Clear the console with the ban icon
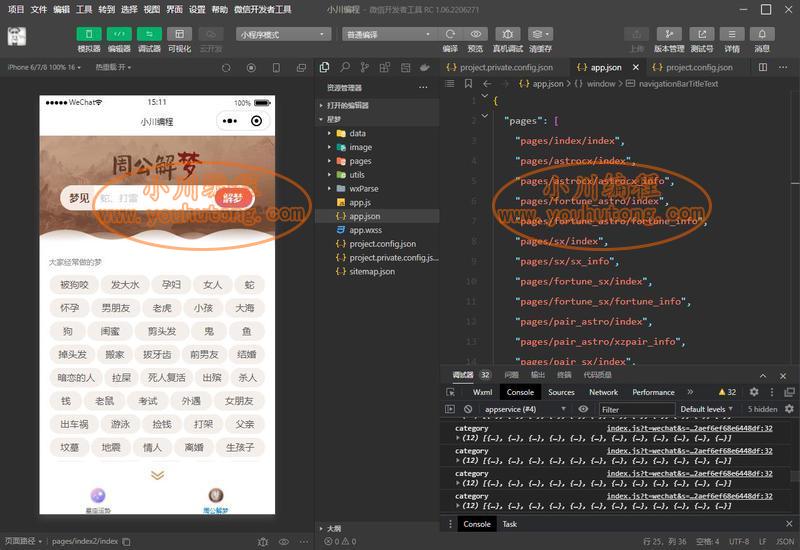This screenshot has width=800, height=550. pos(468,409)
